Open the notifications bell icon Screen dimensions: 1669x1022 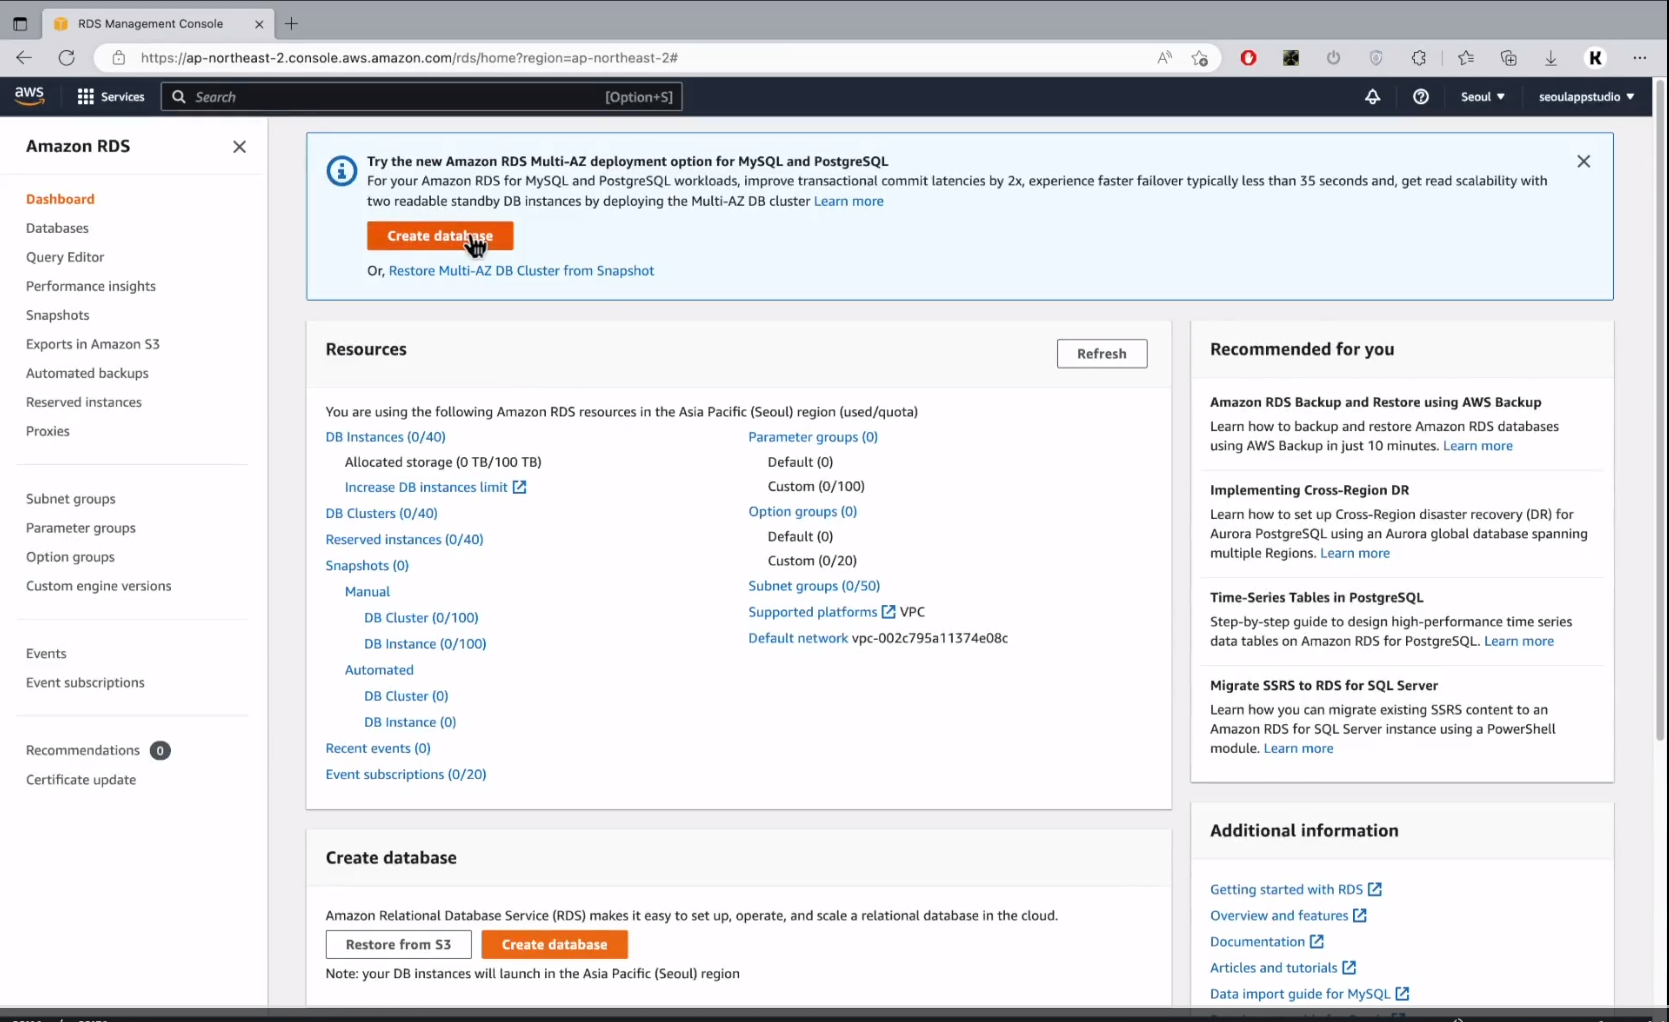[1372, 97]
